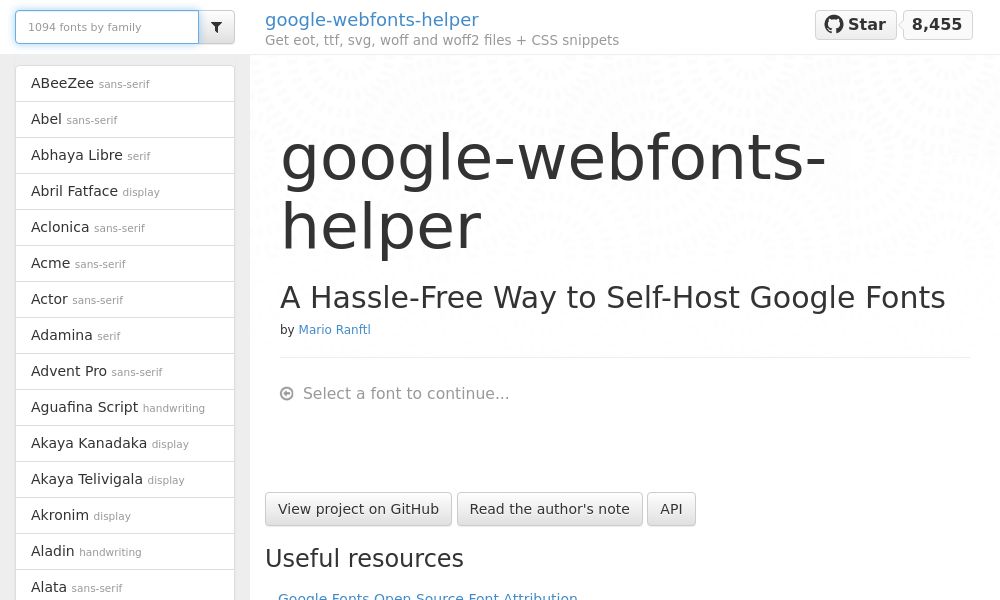Image resolution: width=1000 pixels, height=600 pixels.
Task: Select the ABeeZee font
Action: (125, 83)
